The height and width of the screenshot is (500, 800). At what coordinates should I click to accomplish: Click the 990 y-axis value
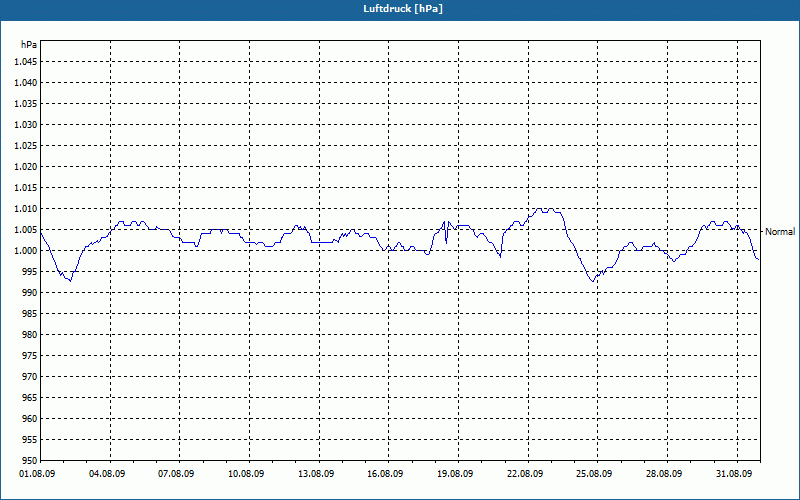30,292
